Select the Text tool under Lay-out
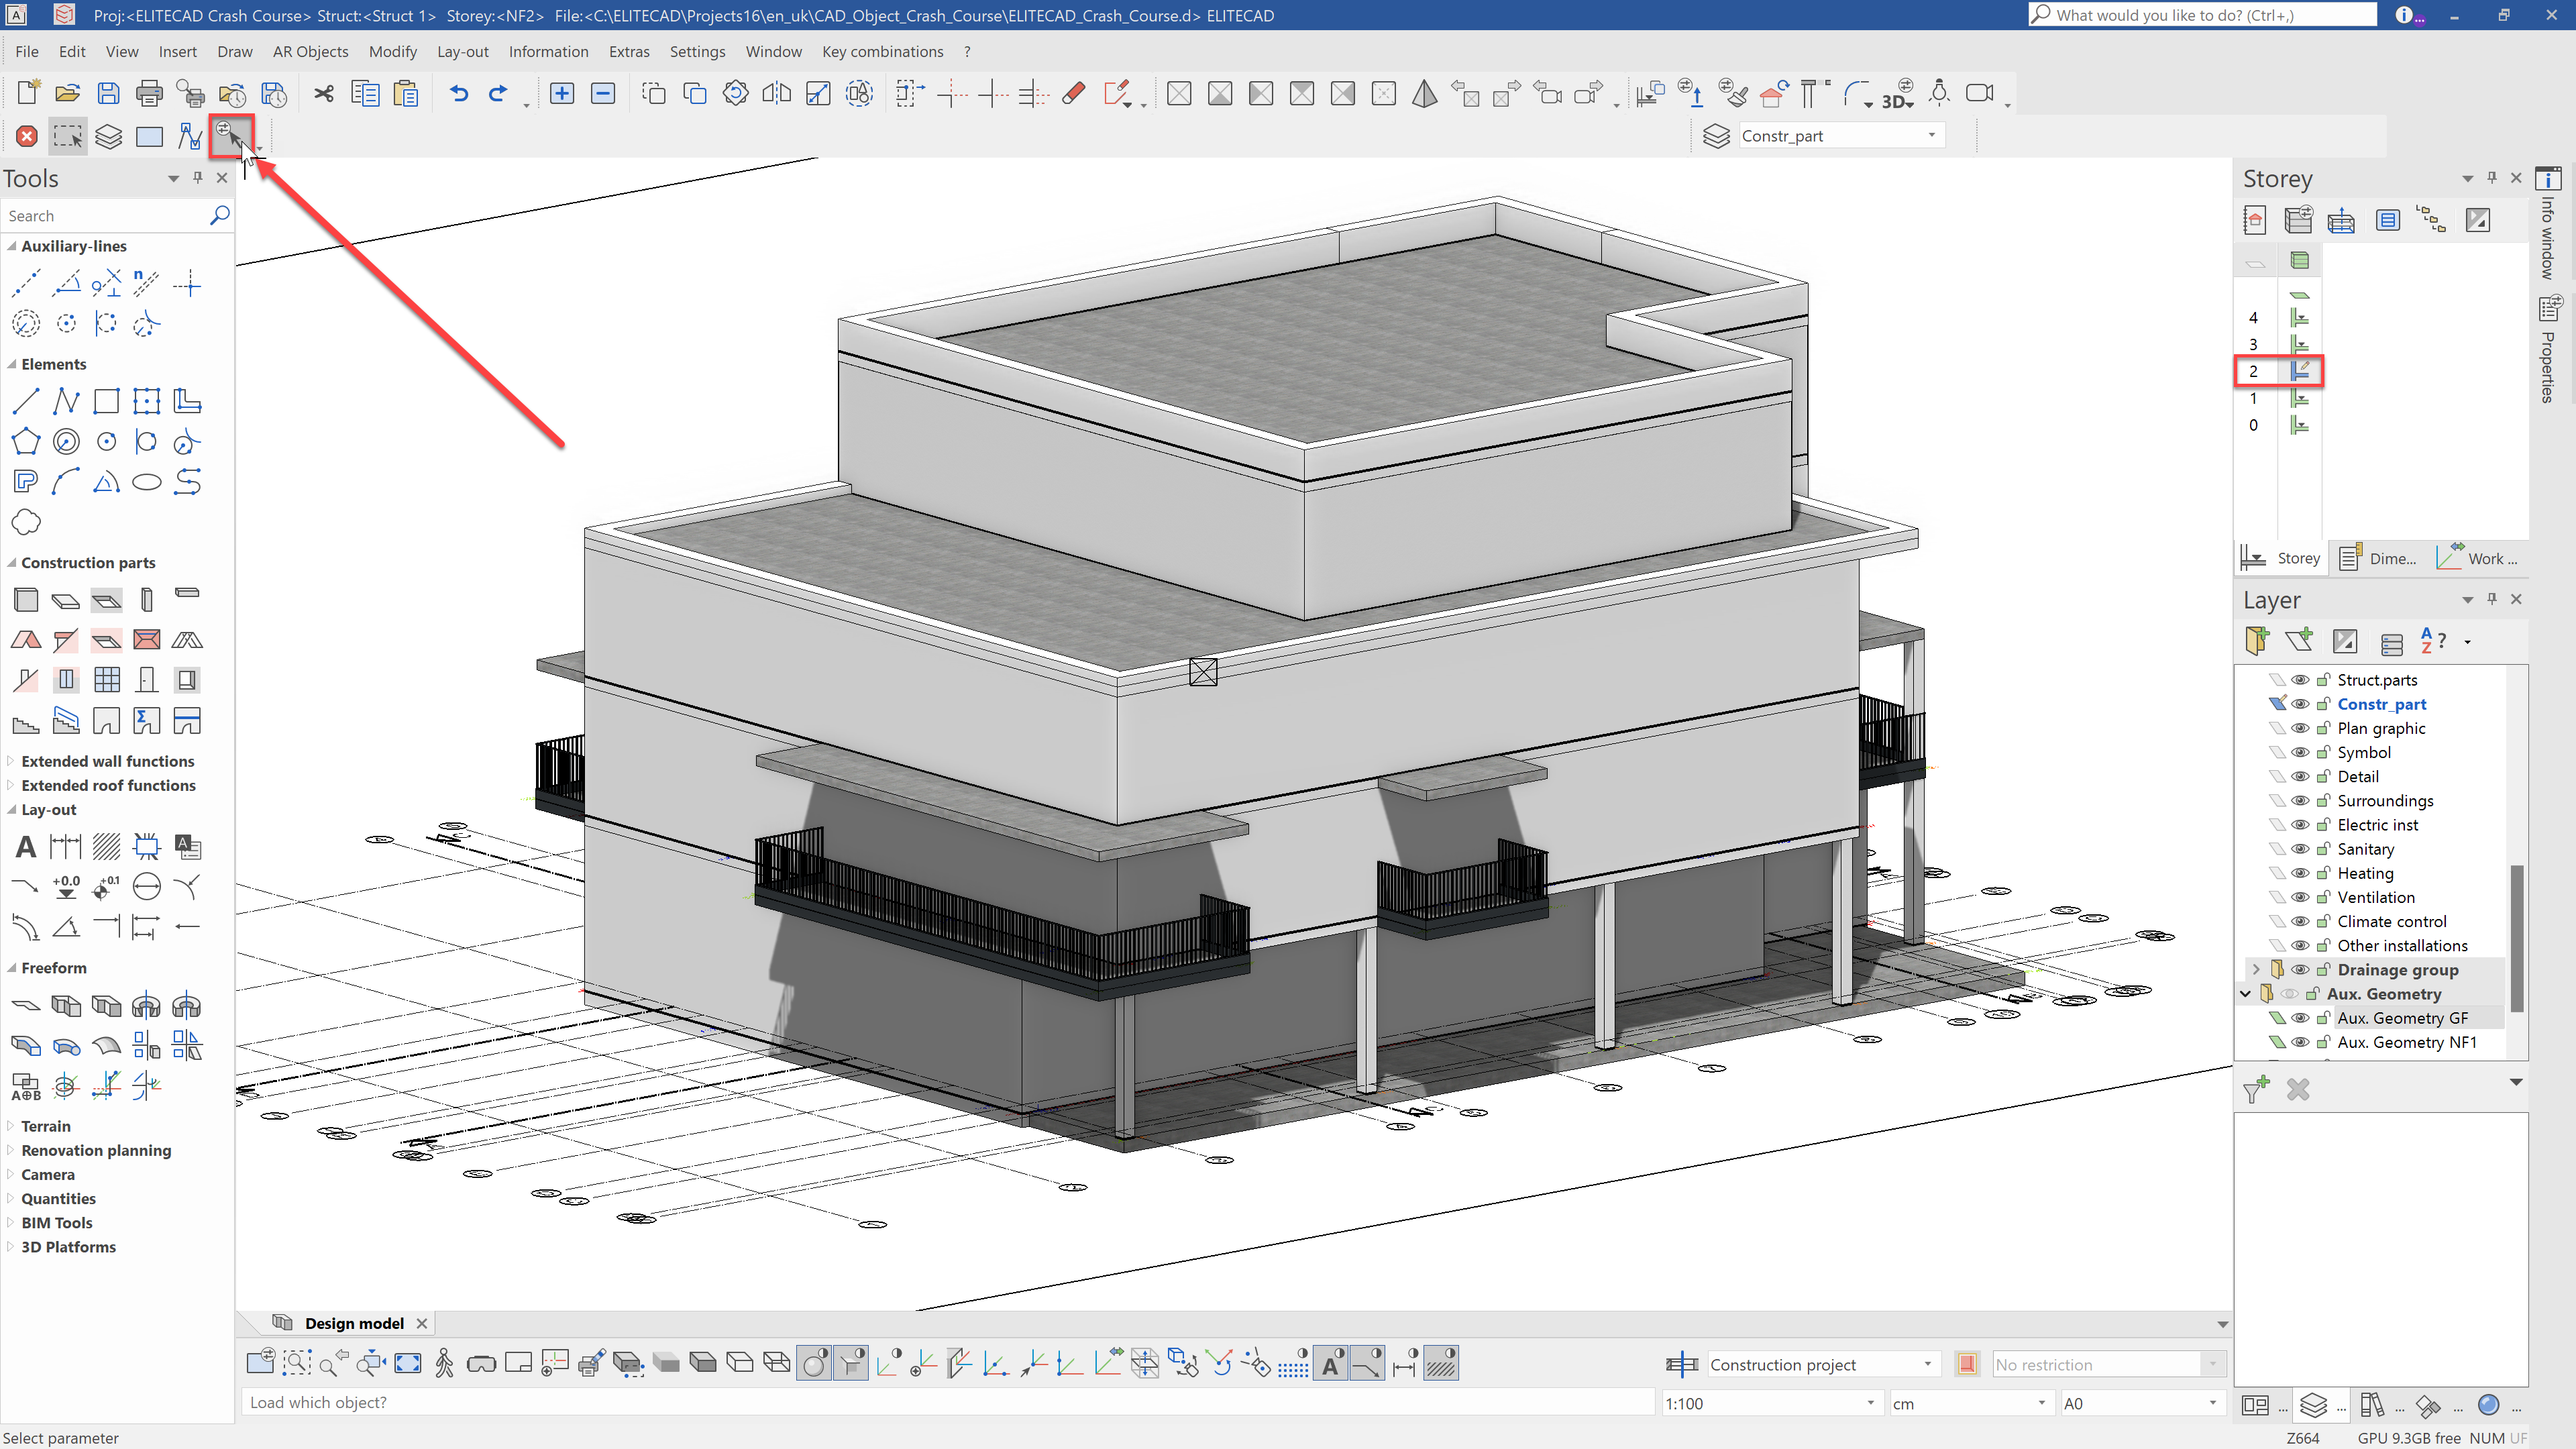The image size is (2576, 1449). click(x=26, y=847)
